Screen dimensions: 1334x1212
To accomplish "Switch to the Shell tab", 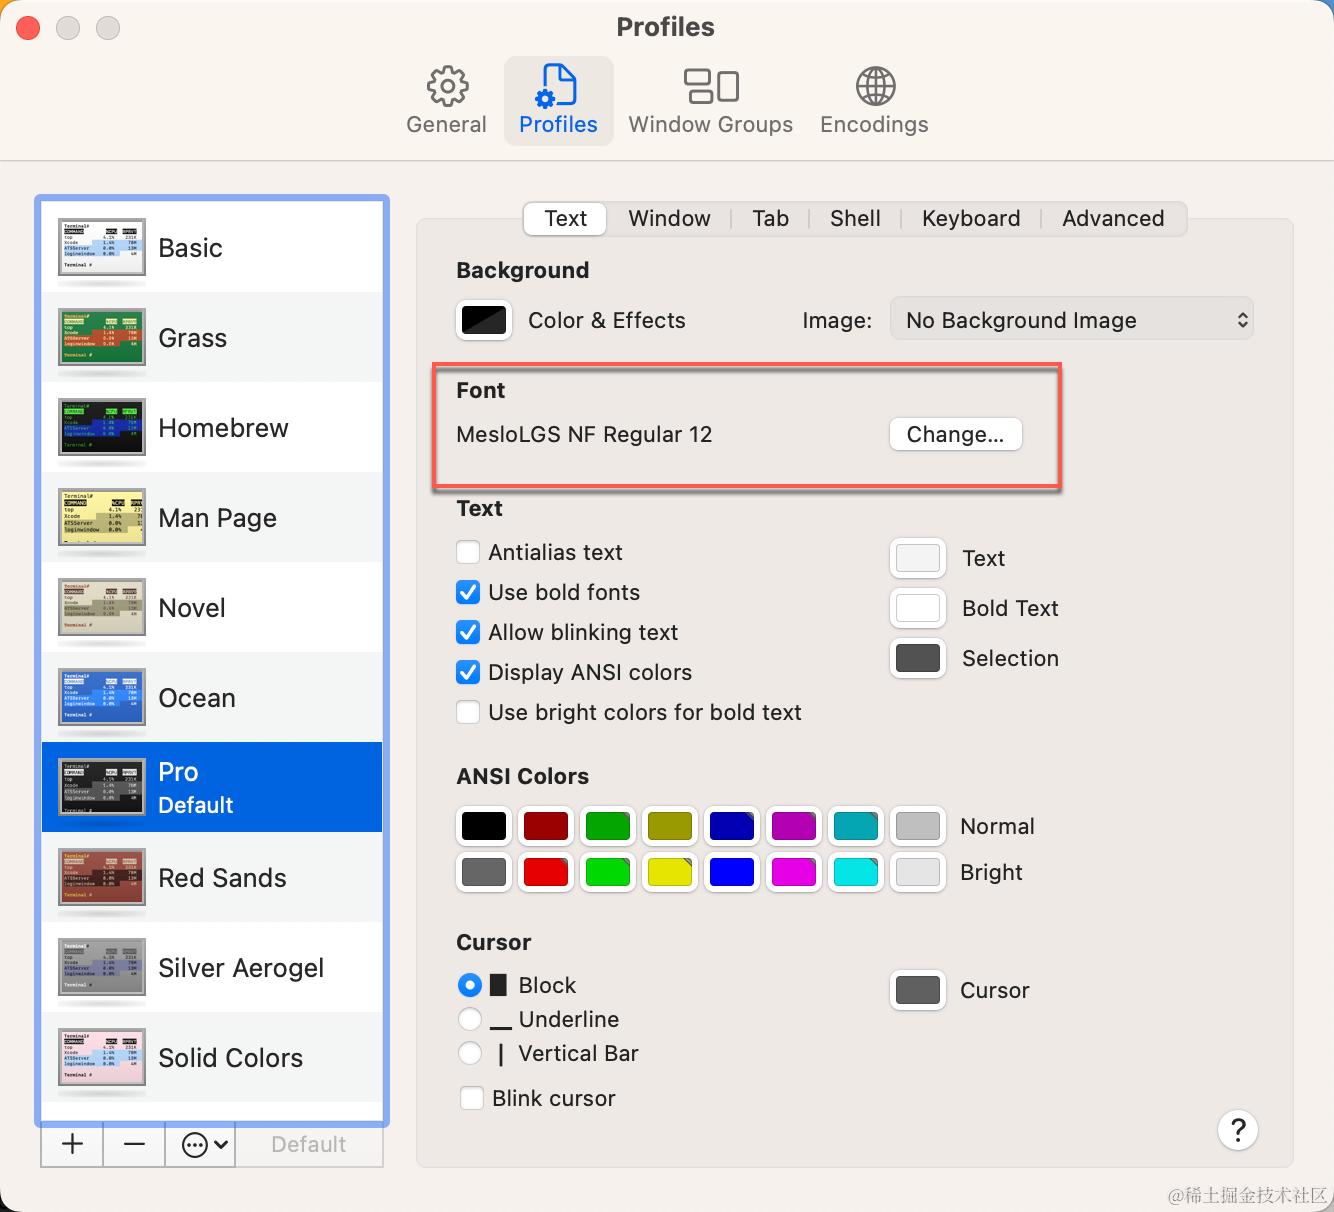I will pyautogui.click(x=855, y=219).
